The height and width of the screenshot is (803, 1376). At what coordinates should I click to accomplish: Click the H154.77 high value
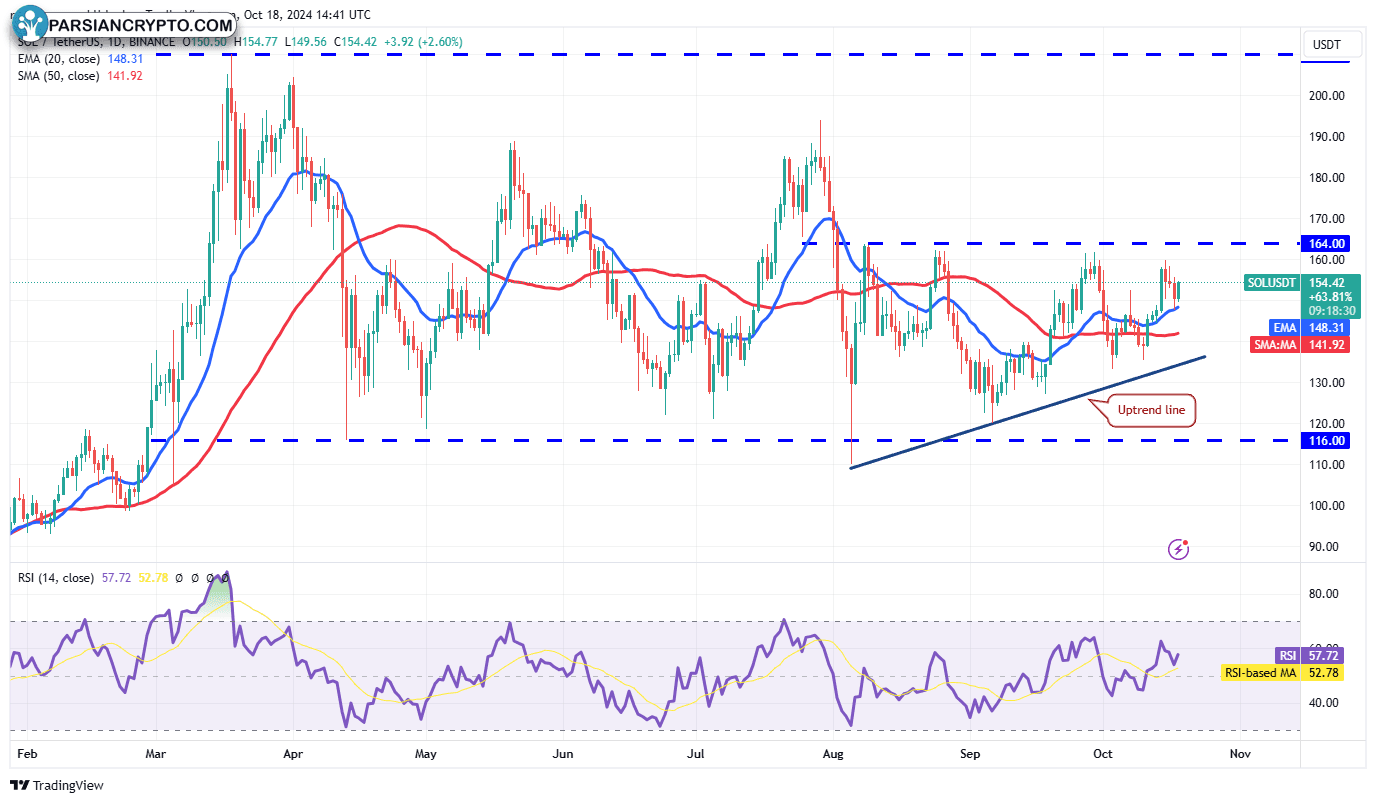point(256,42)
